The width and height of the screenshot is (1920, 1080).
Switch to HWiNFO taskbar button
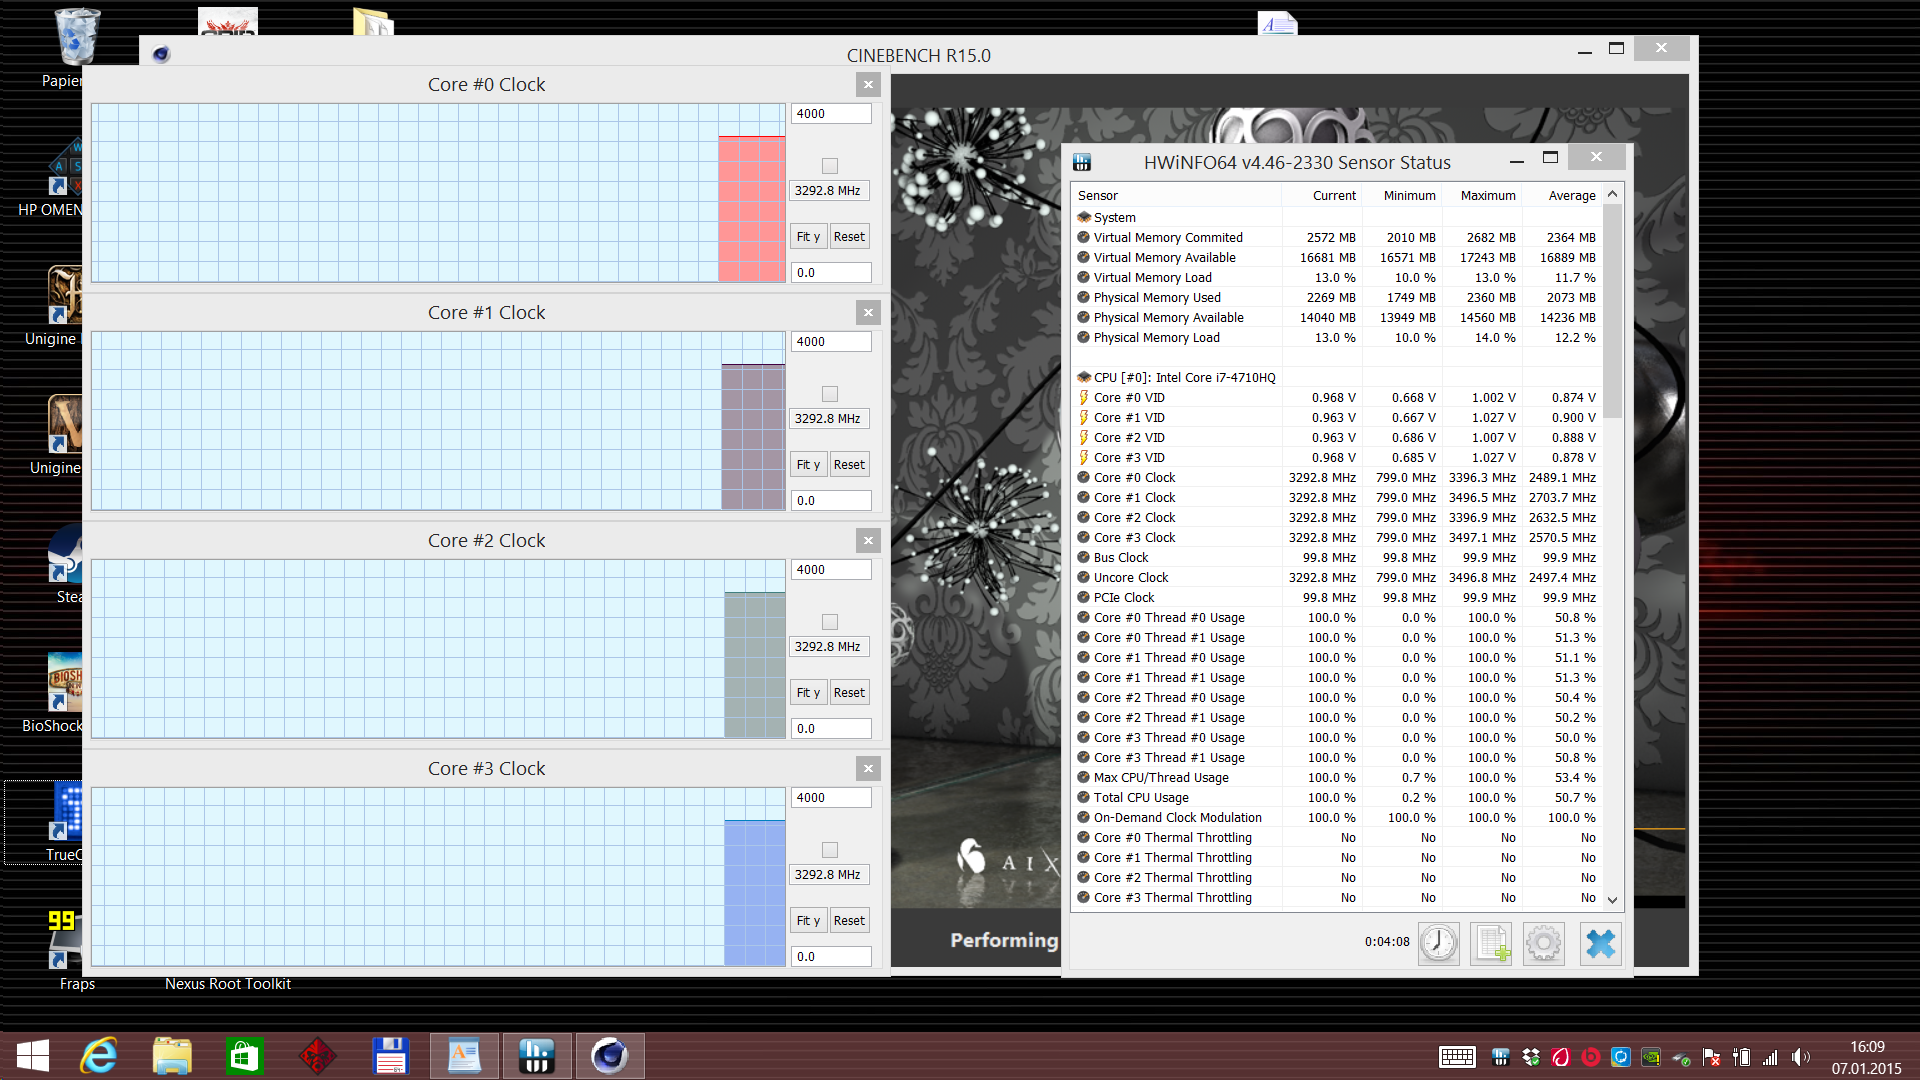point(537,1056)
